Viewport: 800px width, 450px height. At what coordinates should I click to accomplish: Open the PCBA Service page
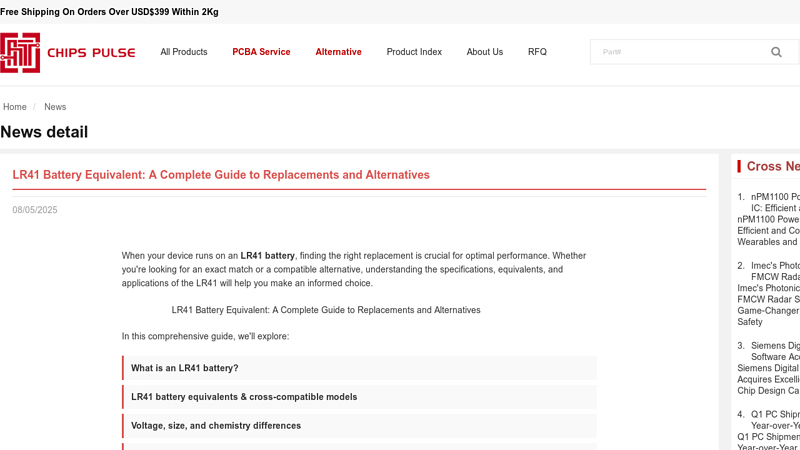261,52
